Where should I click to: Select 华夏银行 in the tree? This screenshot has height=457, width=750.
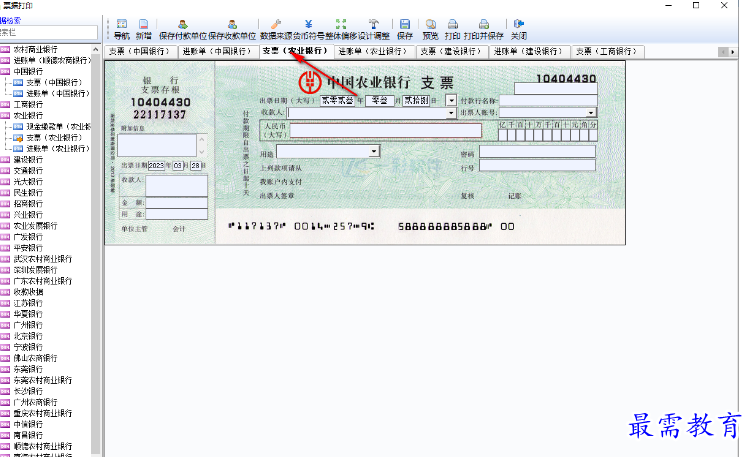(x=28, y=314)
